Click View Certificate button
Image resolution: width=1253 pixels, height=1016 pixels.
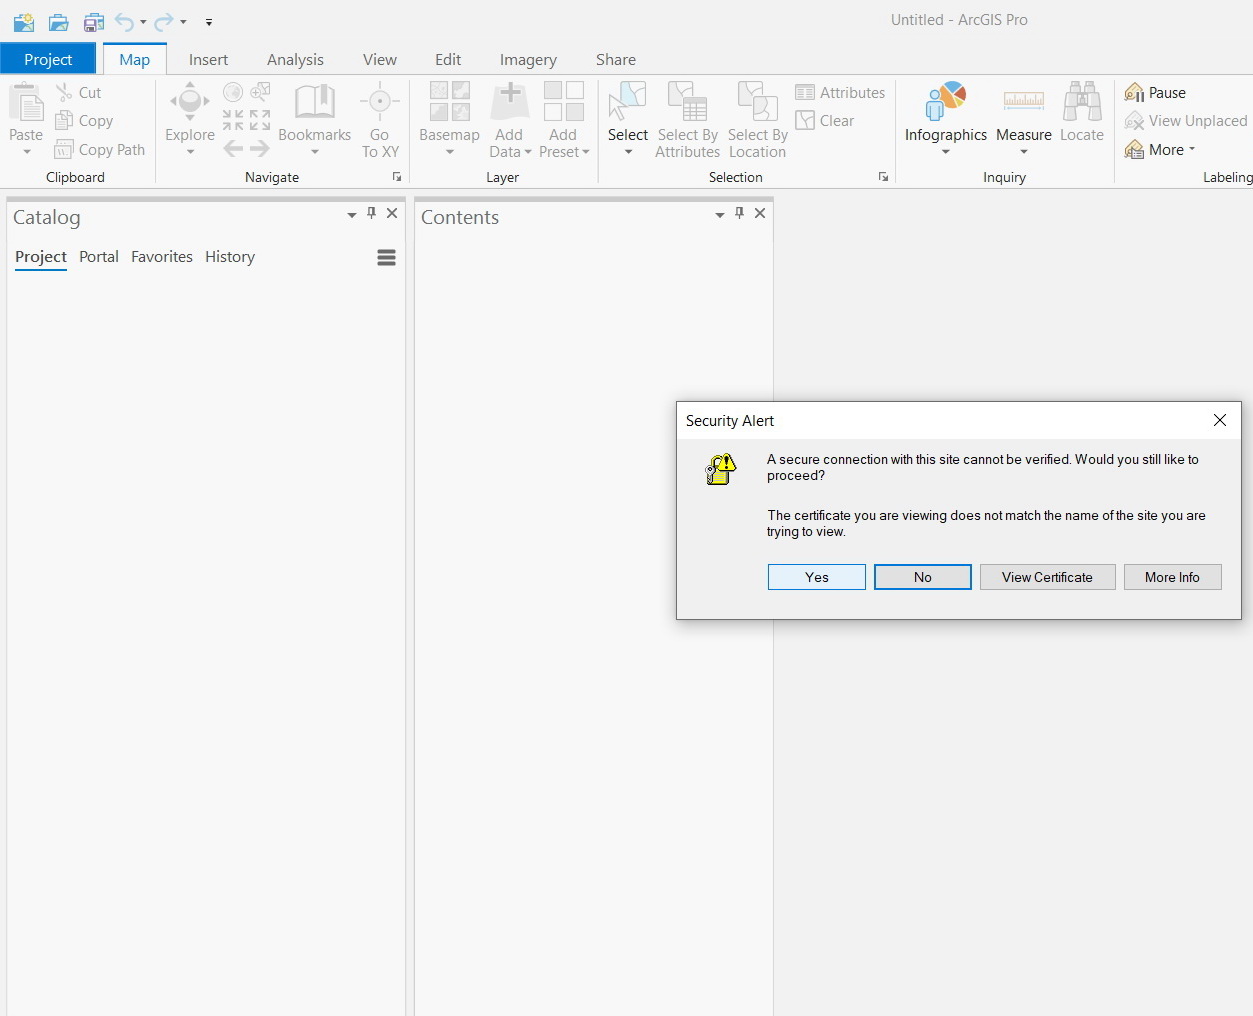pyautogui.click(x=1048, y=577)
